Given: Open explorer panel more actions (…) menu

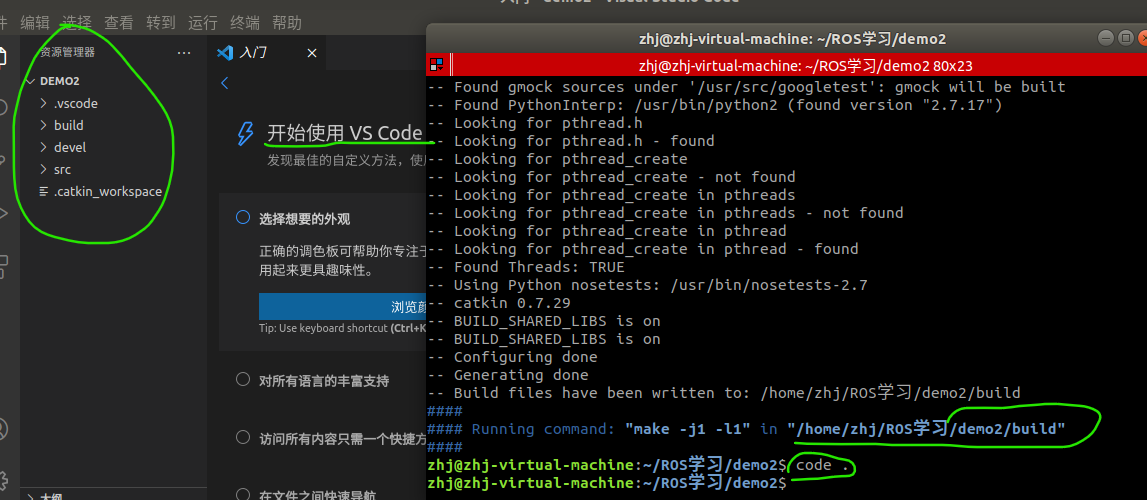Looking at the screenshot, I should coord(184,53).
